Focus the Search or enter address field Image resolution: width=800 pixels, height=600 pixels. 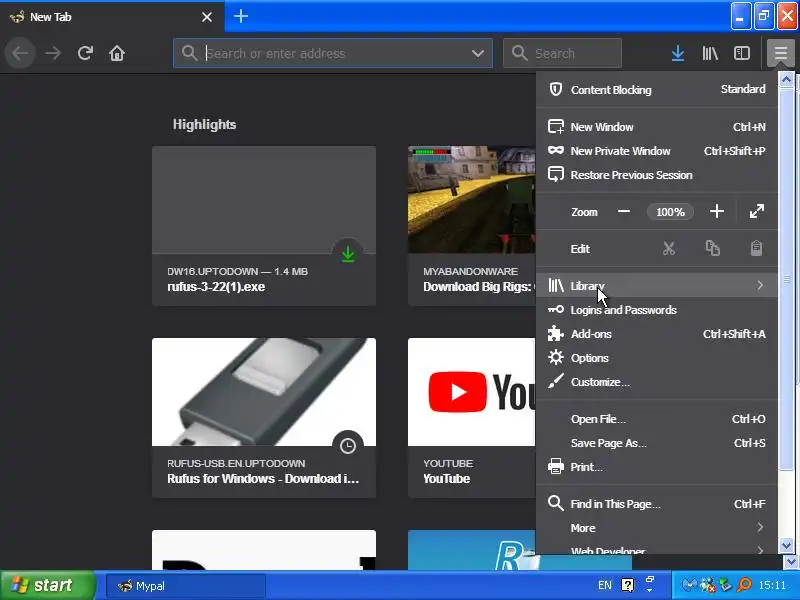(x=333, y=53)
